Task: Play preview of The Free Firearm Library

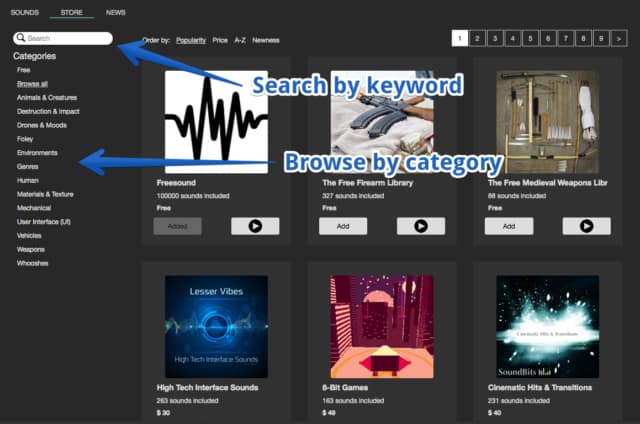Action: tap(420, 226)
